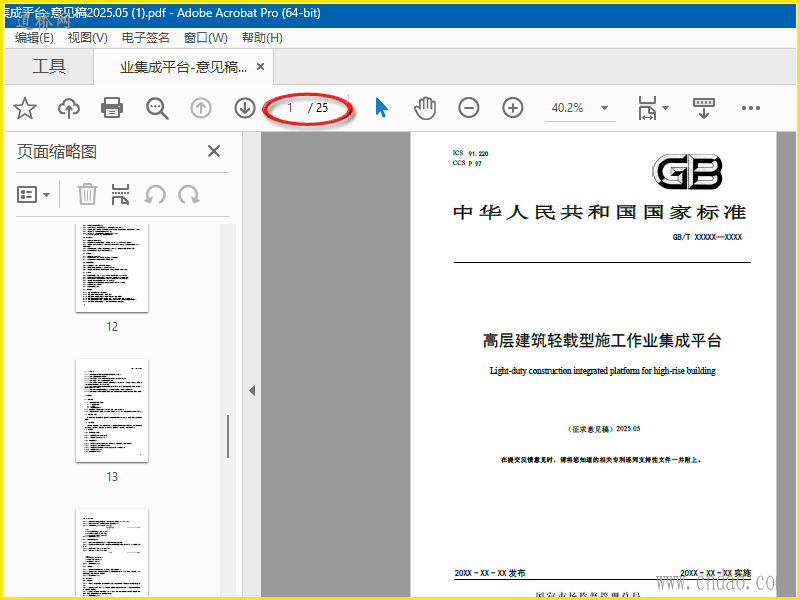Add document to starred with star icon

(x=24, y=108)
